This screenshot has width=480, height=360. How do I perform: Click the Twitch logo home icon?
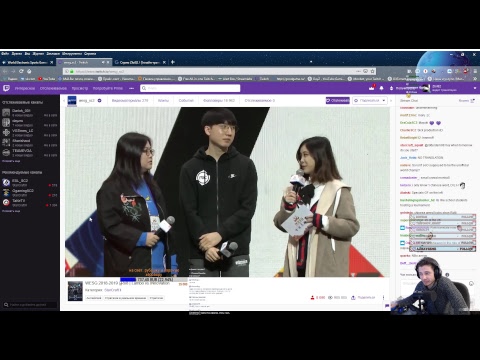[6, 88]
